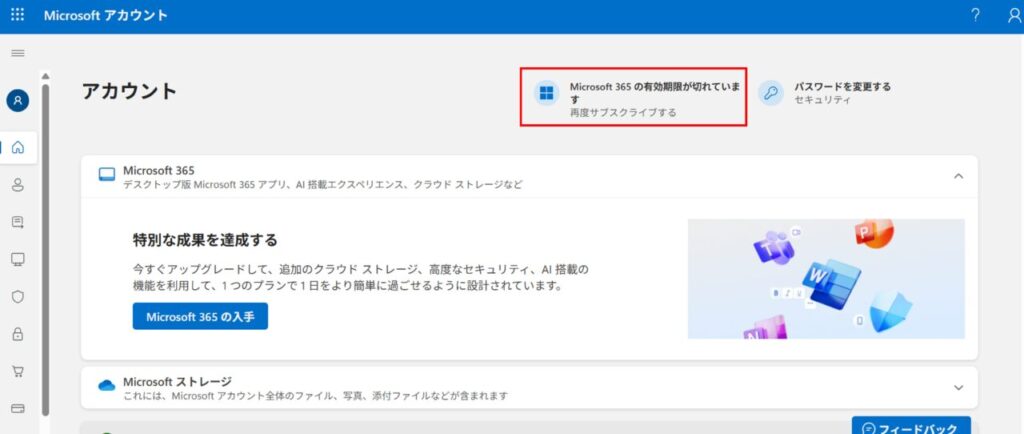Toggle the hamburger navigation menu
The height and width of the screenshot is (434, 1024).
[x=18, y=53]
